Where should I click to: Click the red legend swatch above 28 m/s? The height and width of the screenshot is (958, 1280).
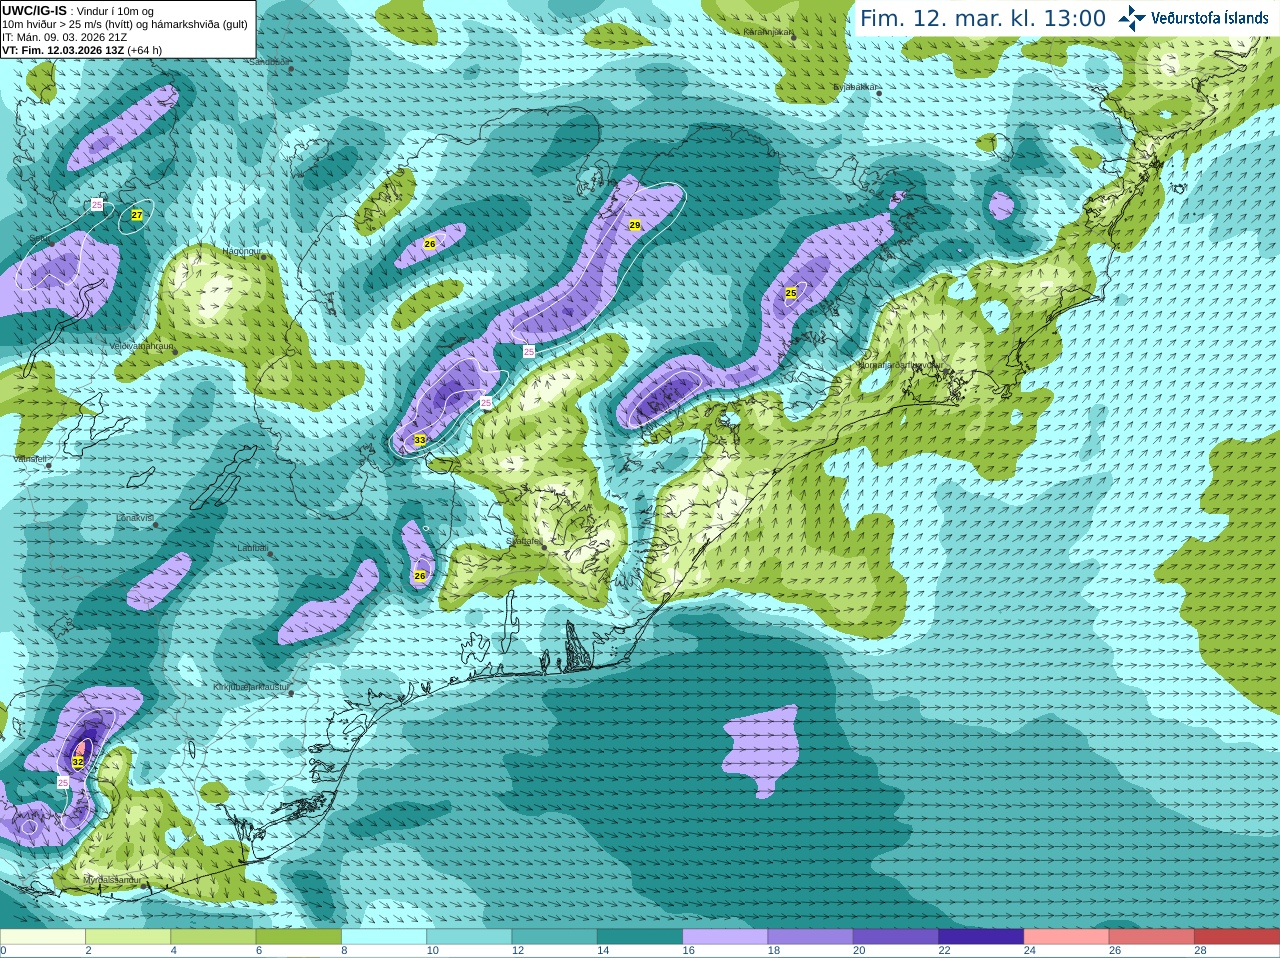click(1237, 936)
